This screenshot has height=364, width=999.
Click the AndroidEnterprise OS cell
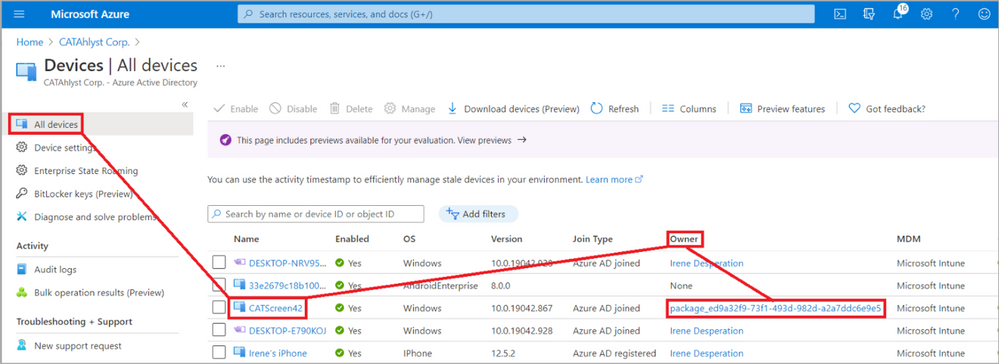pyautogui.click(x=440, y=286)
